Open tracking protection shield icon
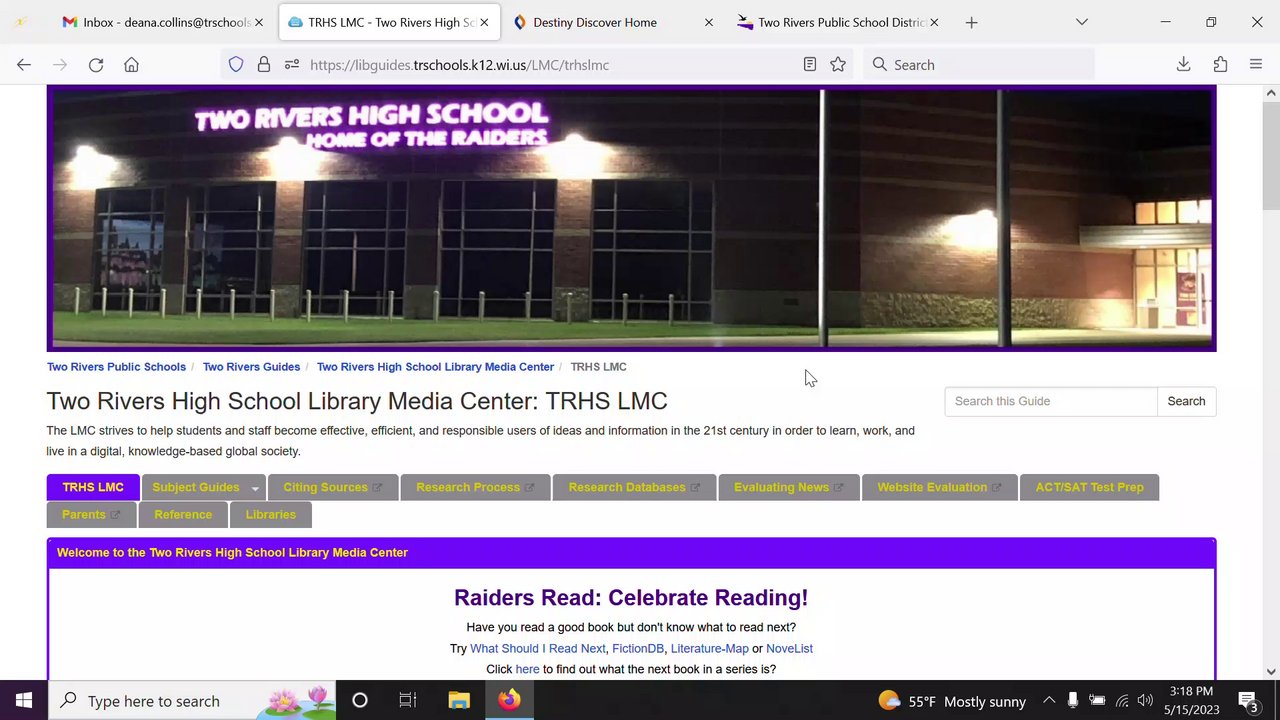1280x720 pixels. click(x=236, y=65)
